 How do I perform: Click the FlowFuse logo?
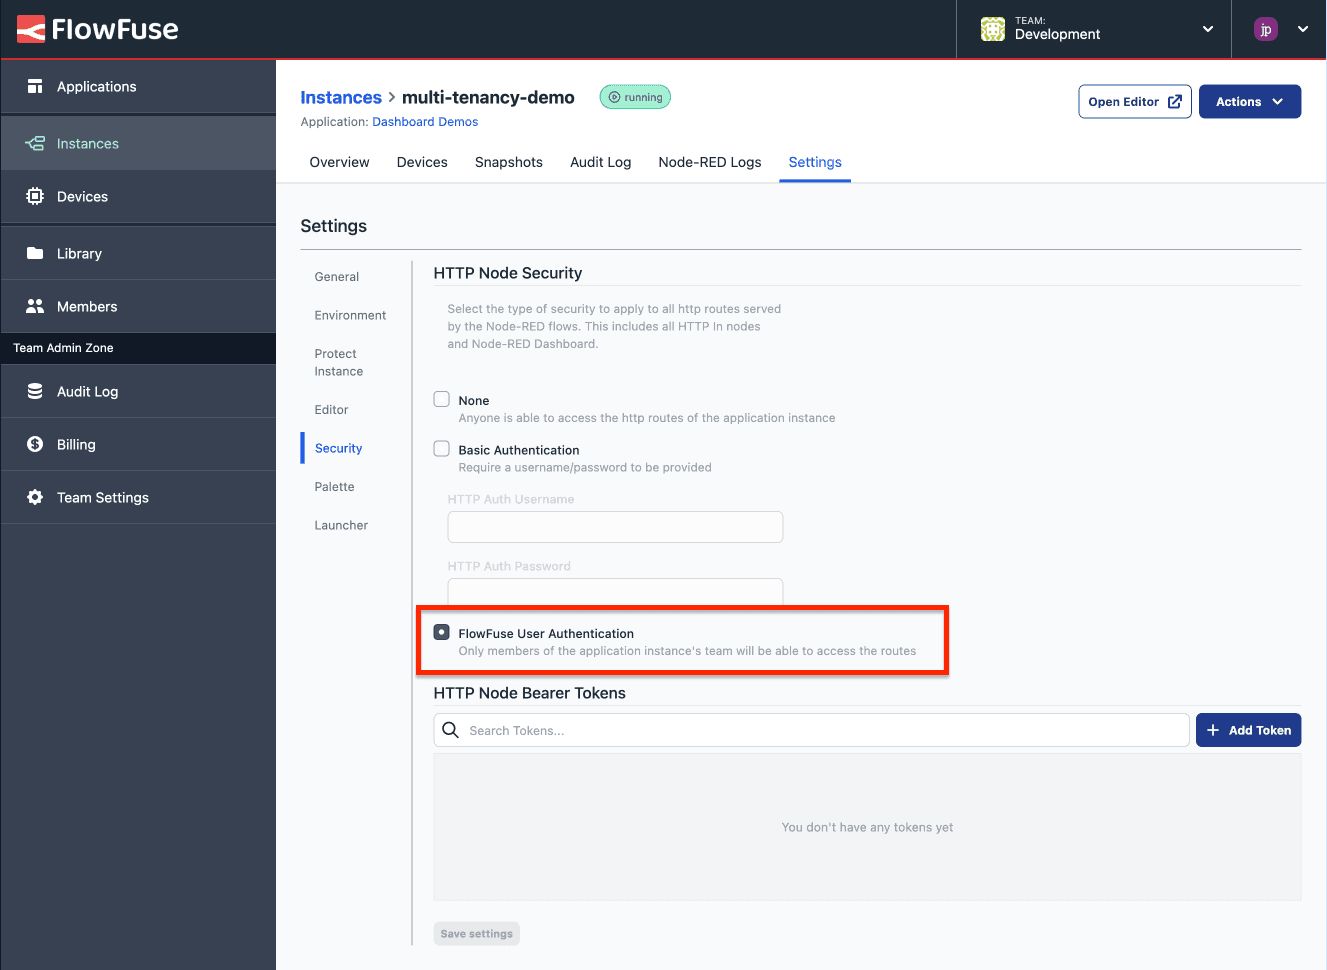click(97, 29)
